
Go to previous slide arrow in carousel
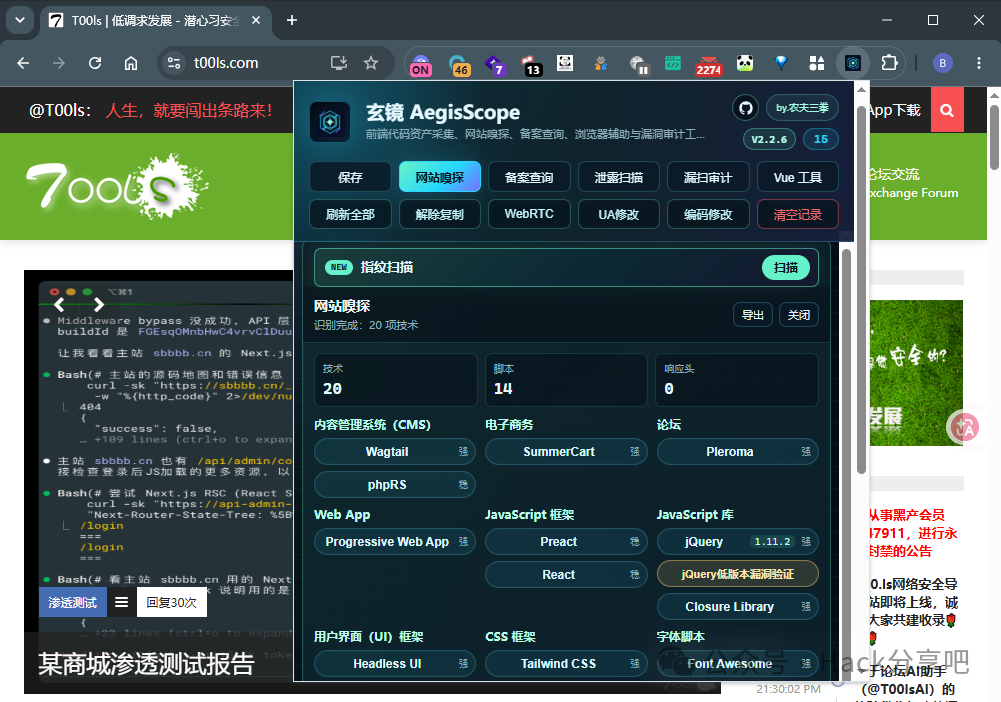tap(59, 304)
